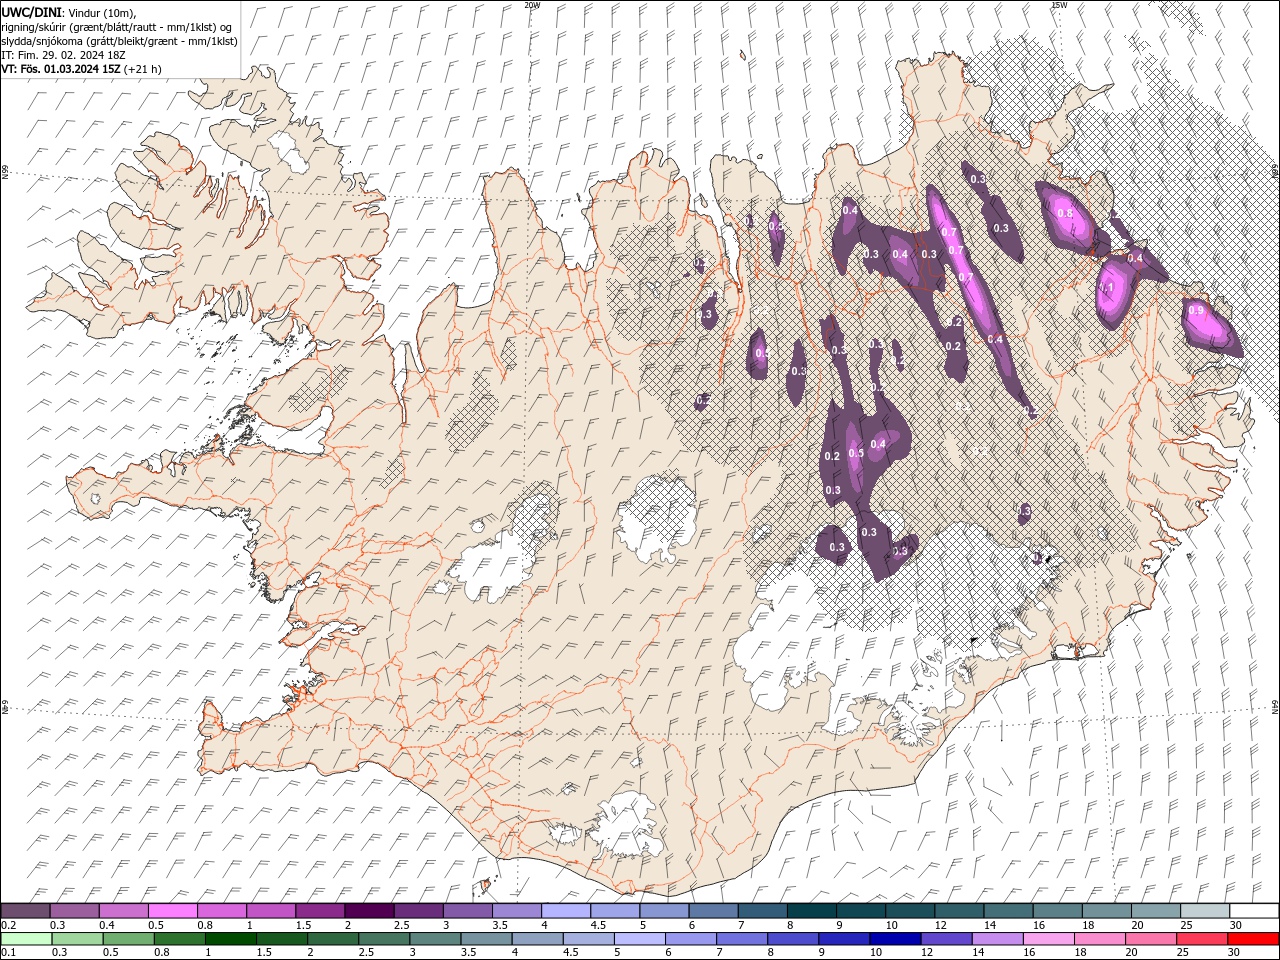Click the 'VT: Fös. 01.03.2024 15Z' valid time

click(x=62, y=69)
